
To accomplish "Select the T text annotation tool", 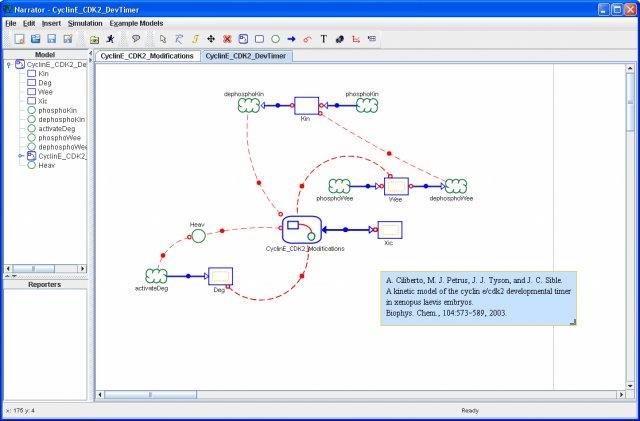I will [324, 39].
